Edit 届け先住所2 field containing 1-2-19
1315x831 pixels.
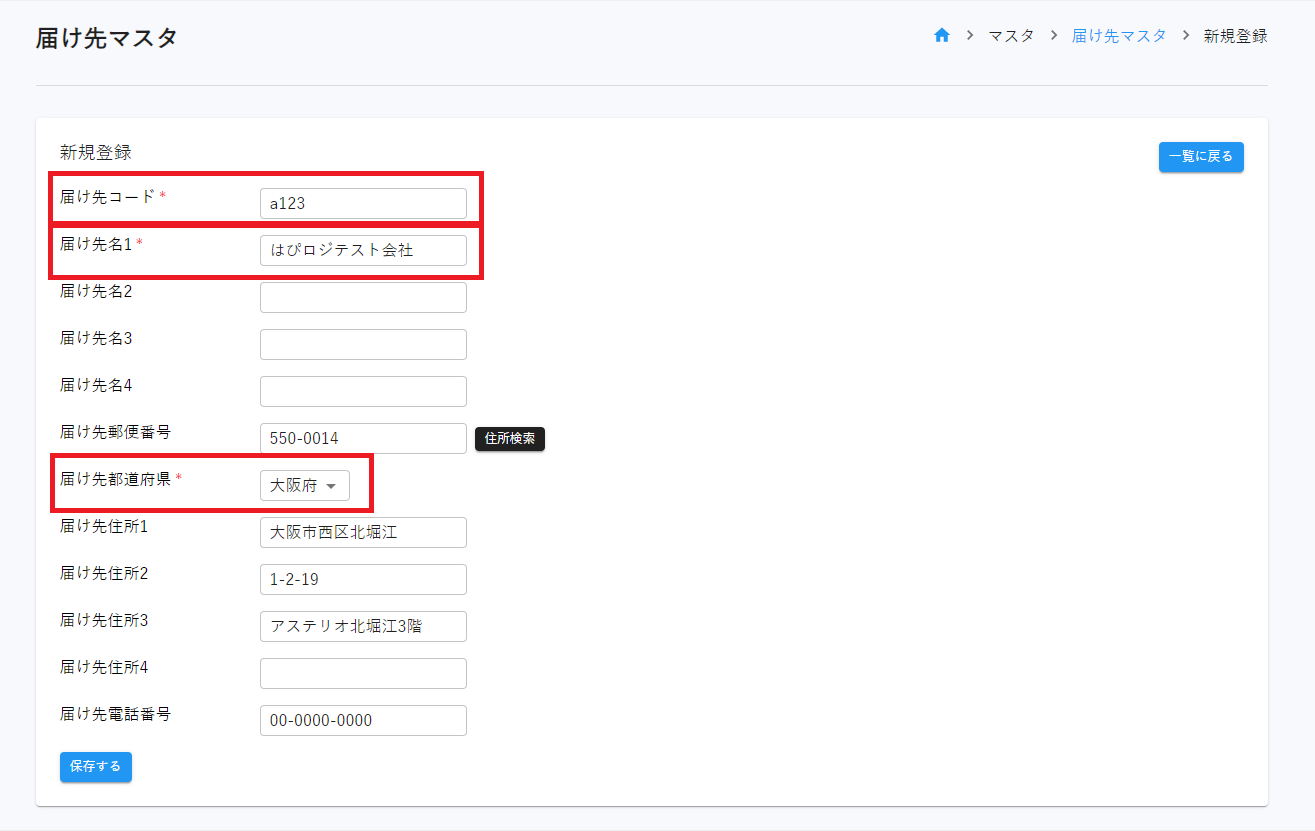[x=363, y=579]
